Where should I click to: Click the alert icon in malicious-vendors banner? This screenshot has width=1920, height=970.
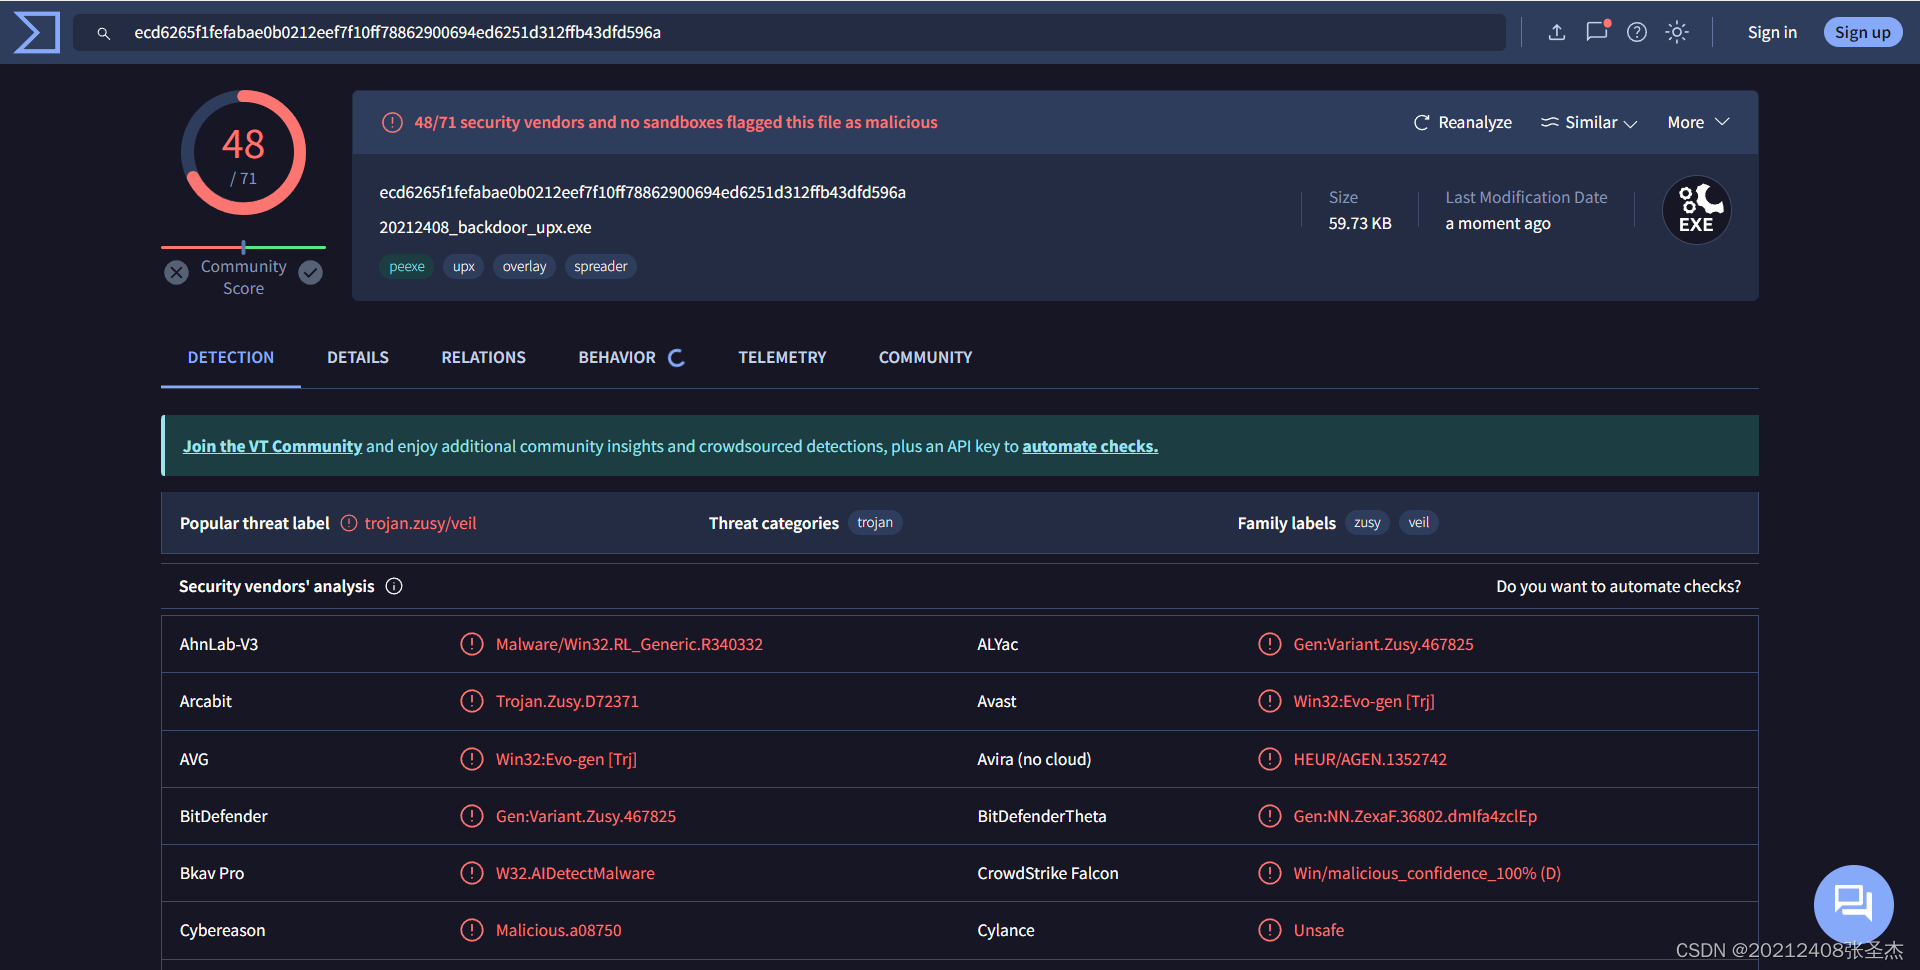[x=392, y=122]
